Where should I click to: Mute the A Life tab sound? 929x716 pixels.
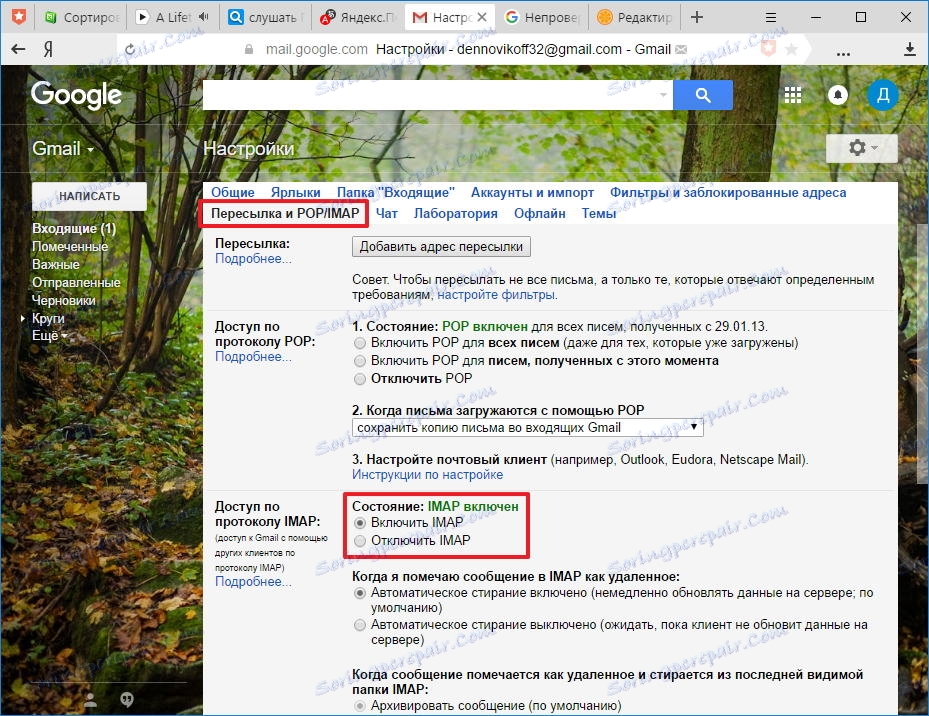tap(204, 17)
